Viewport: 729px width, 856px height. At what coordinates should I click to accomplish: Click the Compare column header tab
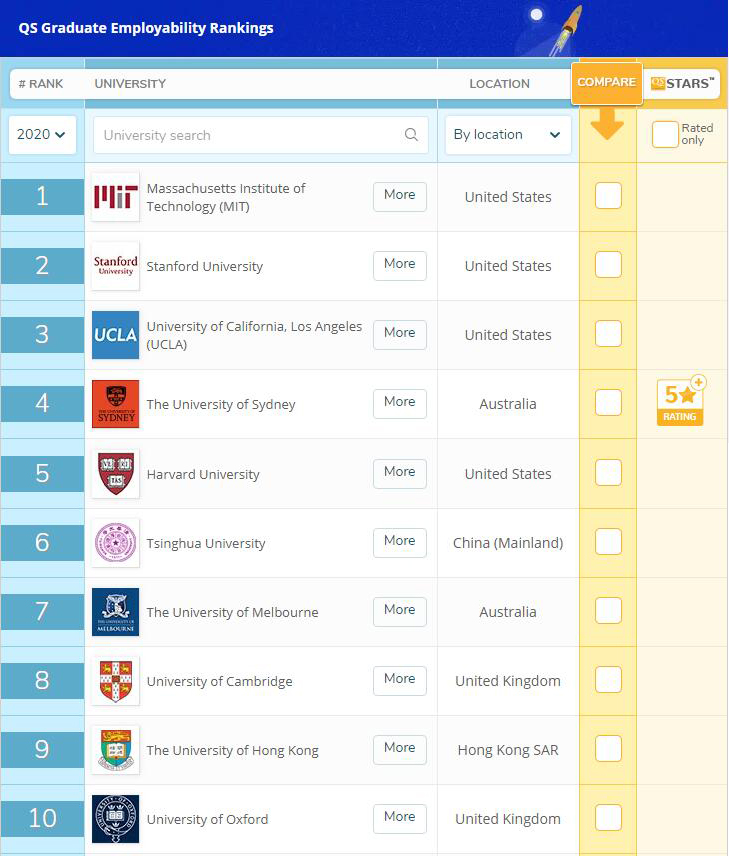[x=606, y=82]
